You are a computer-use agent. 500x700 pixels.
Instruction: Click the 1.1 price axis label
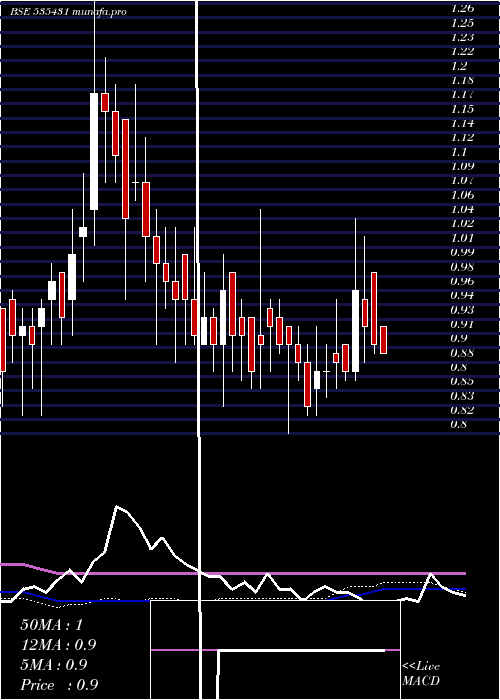click(459, 152)
